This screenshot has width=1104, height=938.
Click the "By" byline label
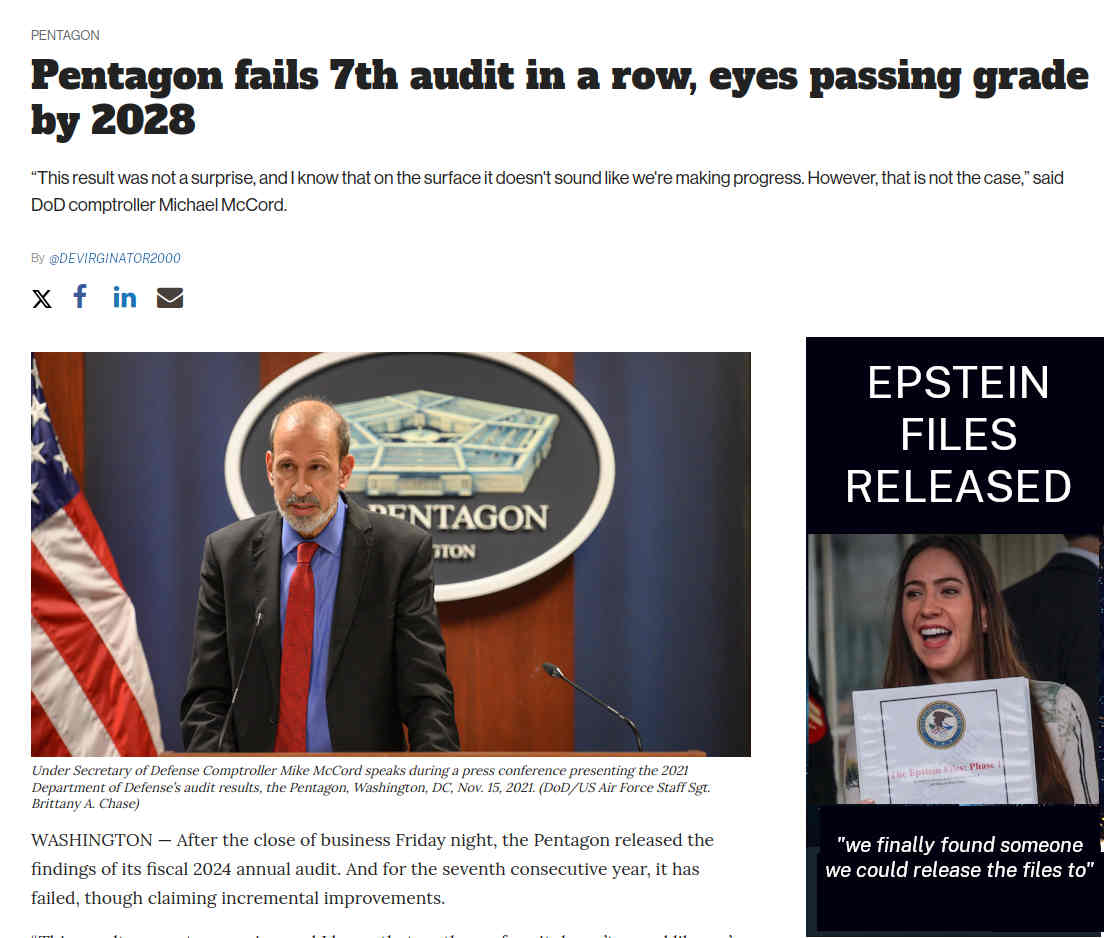(38, 258)
